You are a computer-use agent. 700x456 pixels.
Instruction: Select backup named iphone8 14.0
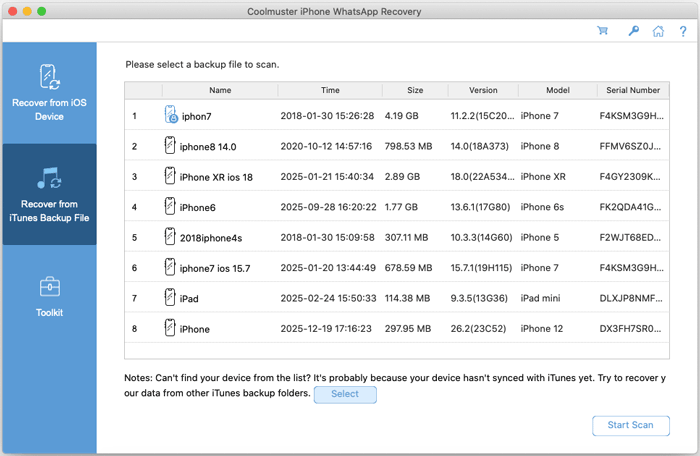pos(208,147)
